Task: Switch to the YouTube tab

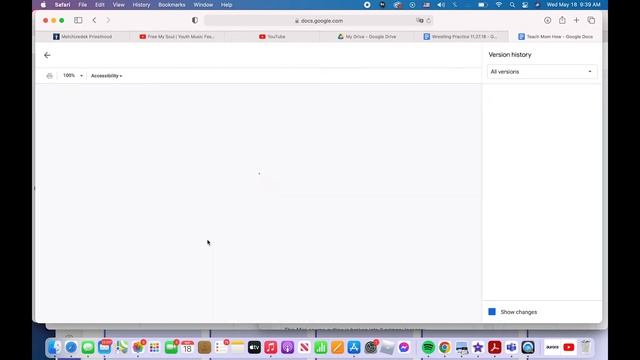Action: pyautogui.click(x=272, y=37)
